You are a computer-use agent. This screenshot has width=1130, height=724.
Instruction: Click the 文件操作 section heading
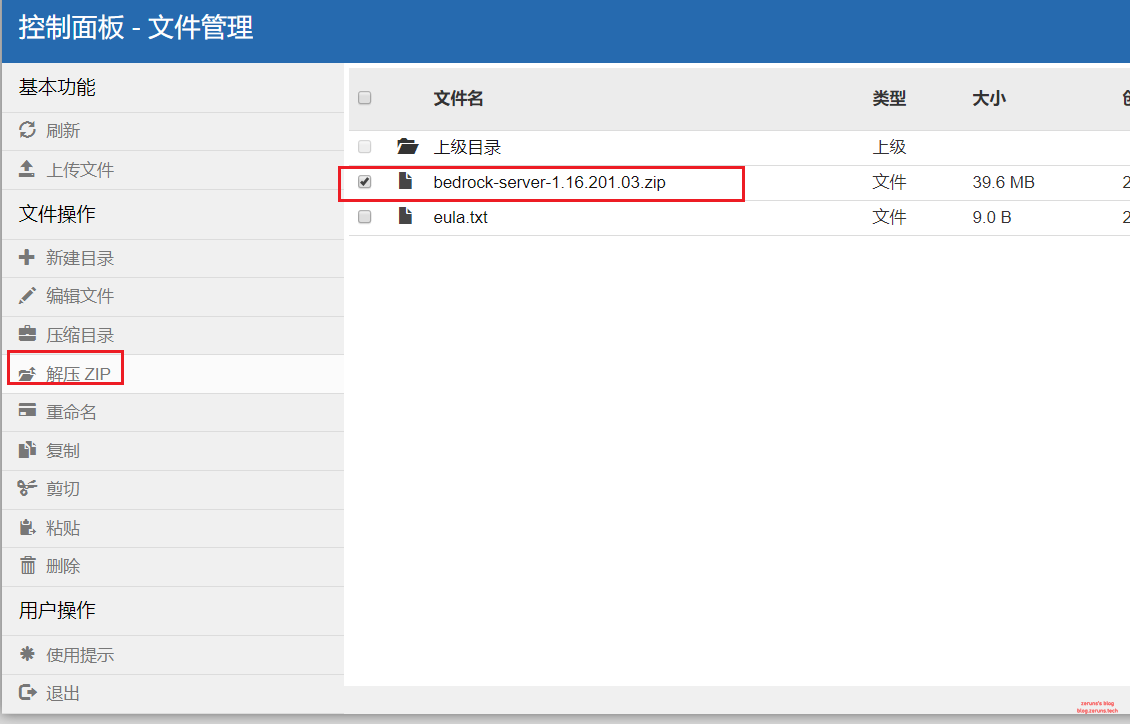pyautogui.click(x=57, y=214)
